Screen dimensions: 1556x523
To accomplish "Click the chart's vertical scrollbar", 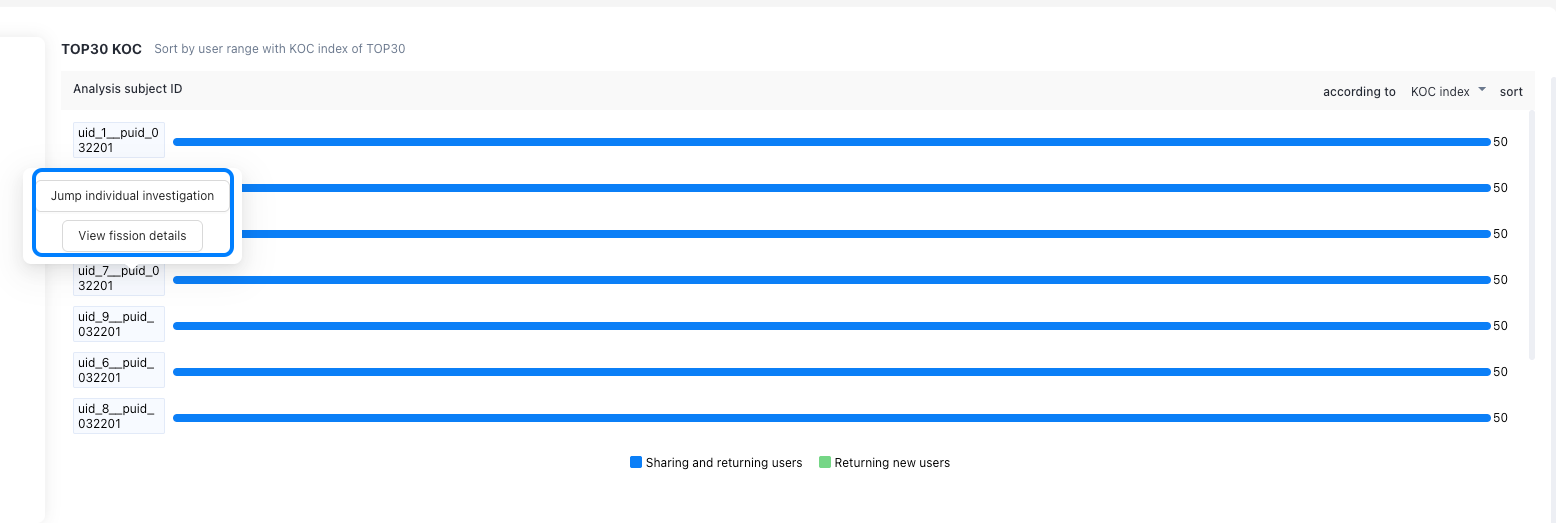I will click(1532, 235).
